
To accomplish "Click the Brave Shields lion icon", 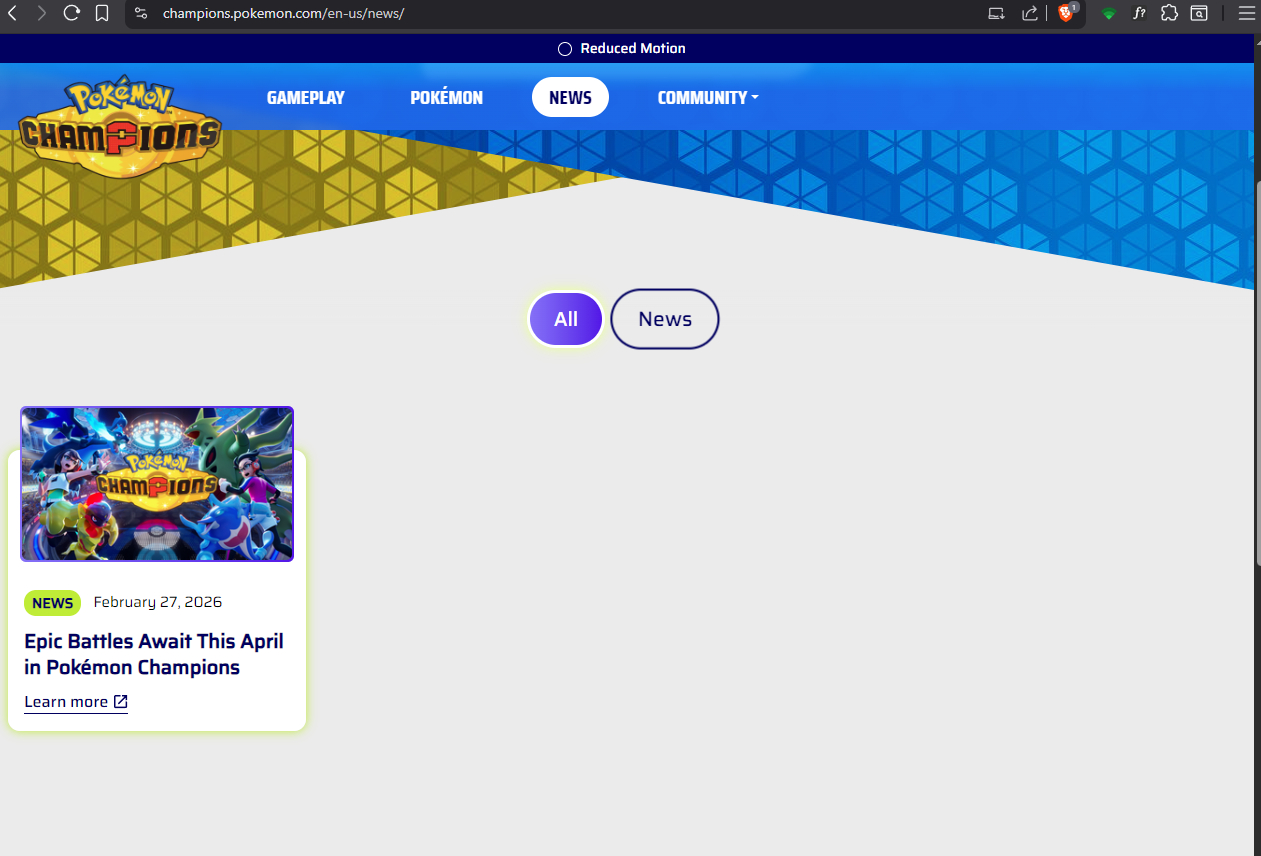I will point(1065,13).
